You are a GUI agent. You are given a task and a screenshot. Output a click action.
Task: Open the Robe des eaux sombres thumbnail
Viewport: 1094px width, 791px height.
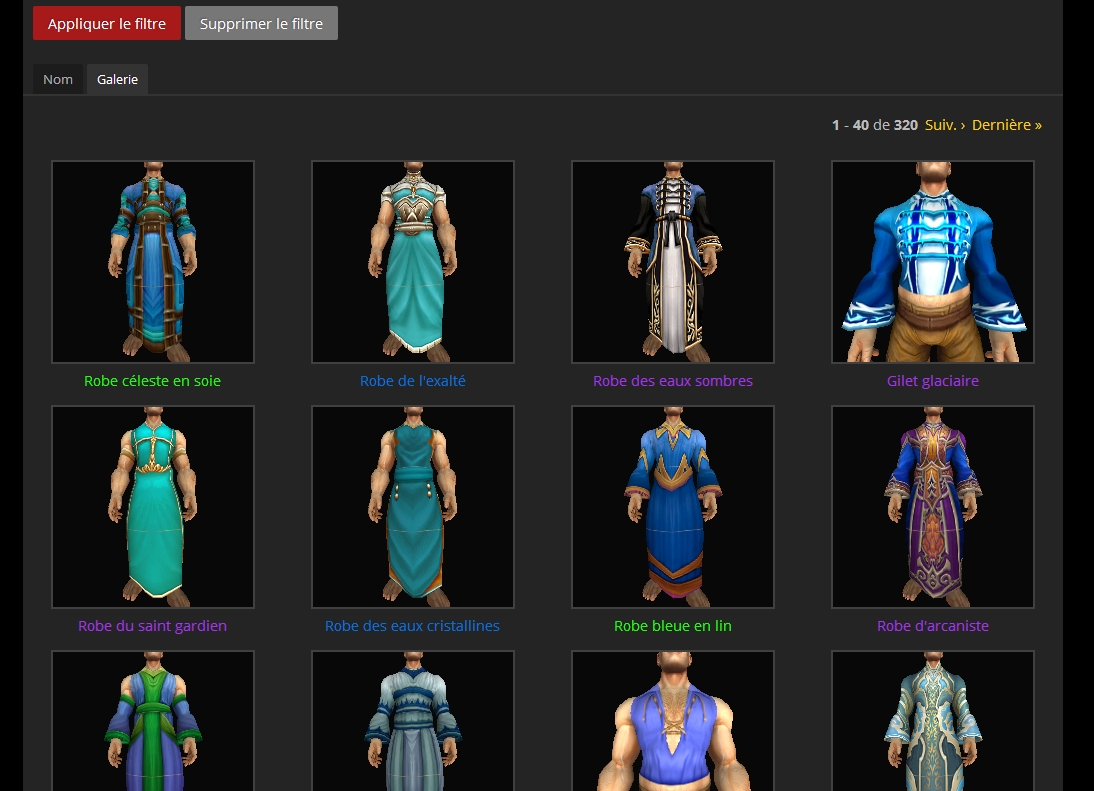point(673,262)
